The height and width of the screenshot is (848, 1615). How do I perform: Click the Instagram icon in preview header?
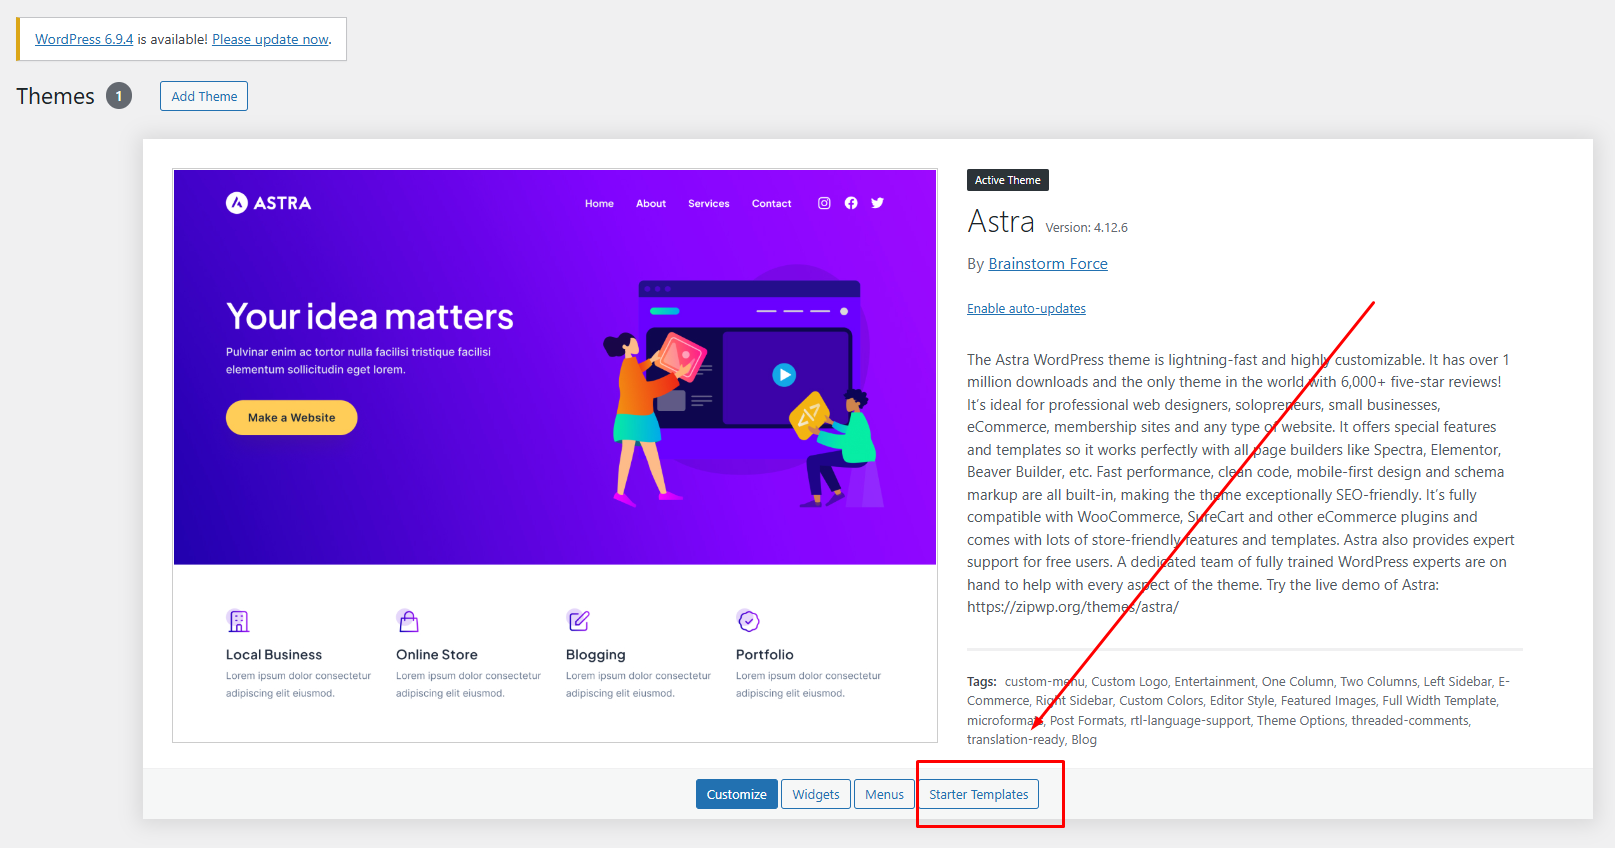click(824, 203)
